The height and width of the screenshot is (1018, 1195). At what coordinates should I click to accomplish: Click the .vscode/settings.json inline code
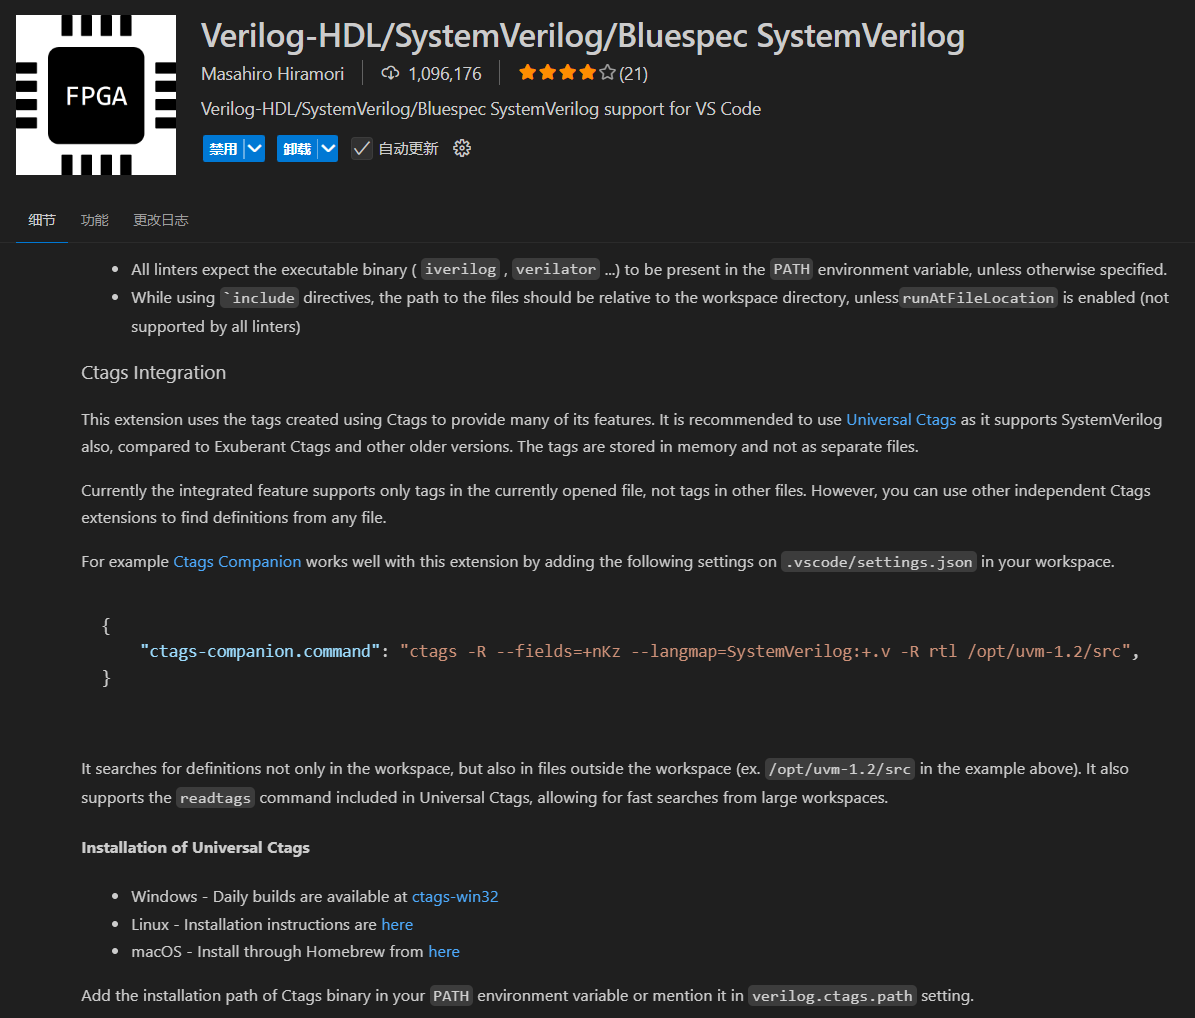coord(879,562)
